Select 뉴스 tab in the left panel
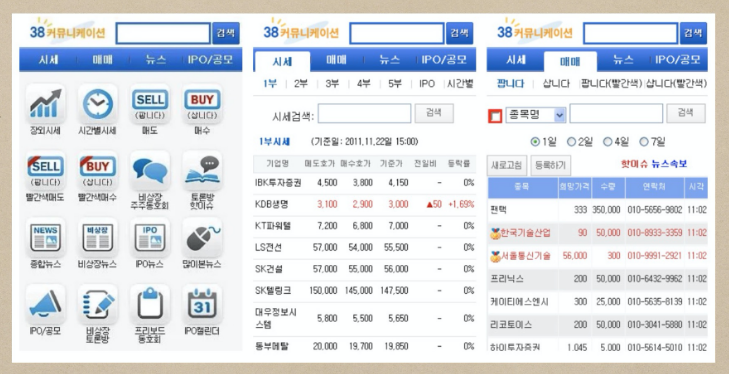 click(156, 60)
